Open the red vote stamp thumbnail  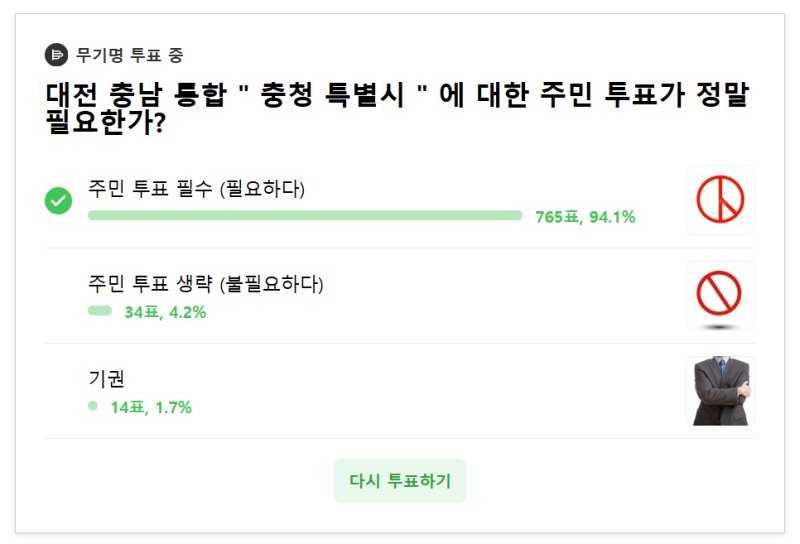pyautogui.click(x=720, y=200)
